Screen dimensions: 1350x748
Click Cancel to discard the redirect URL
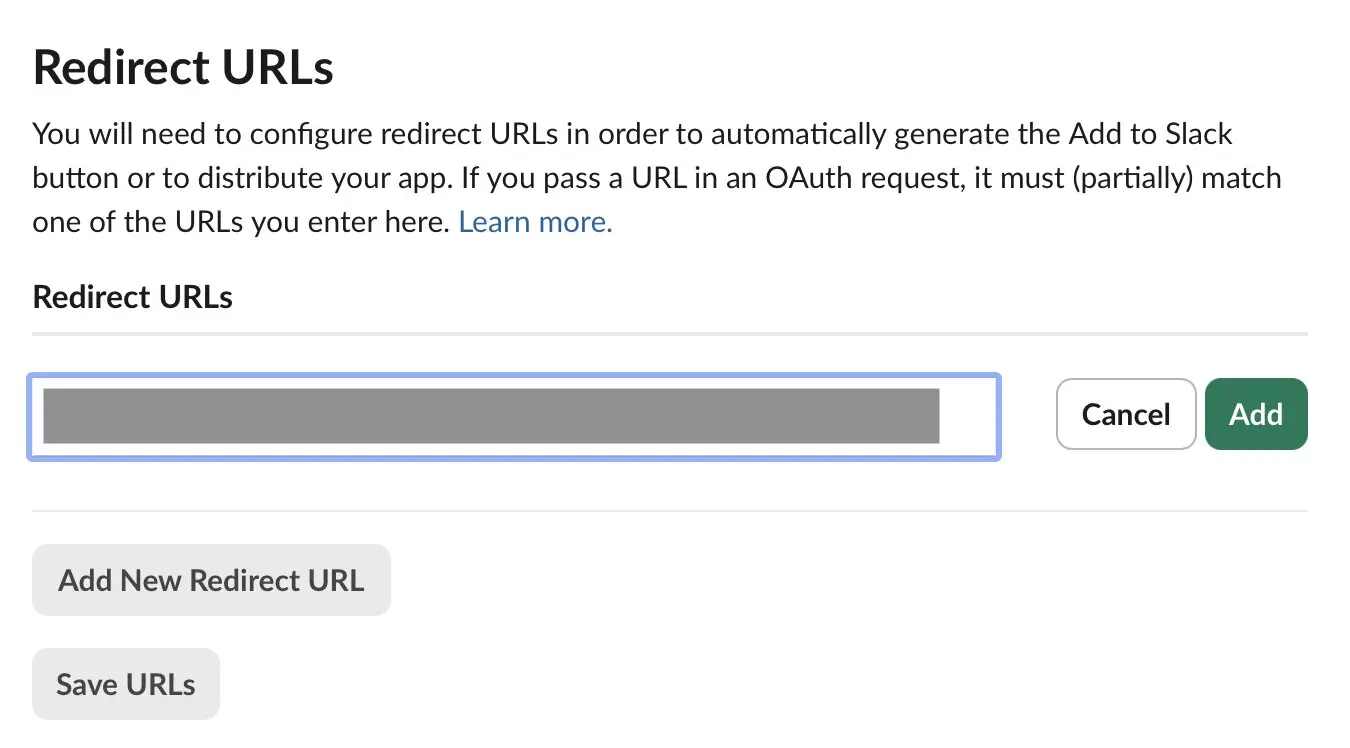[x=1125, y=414]
